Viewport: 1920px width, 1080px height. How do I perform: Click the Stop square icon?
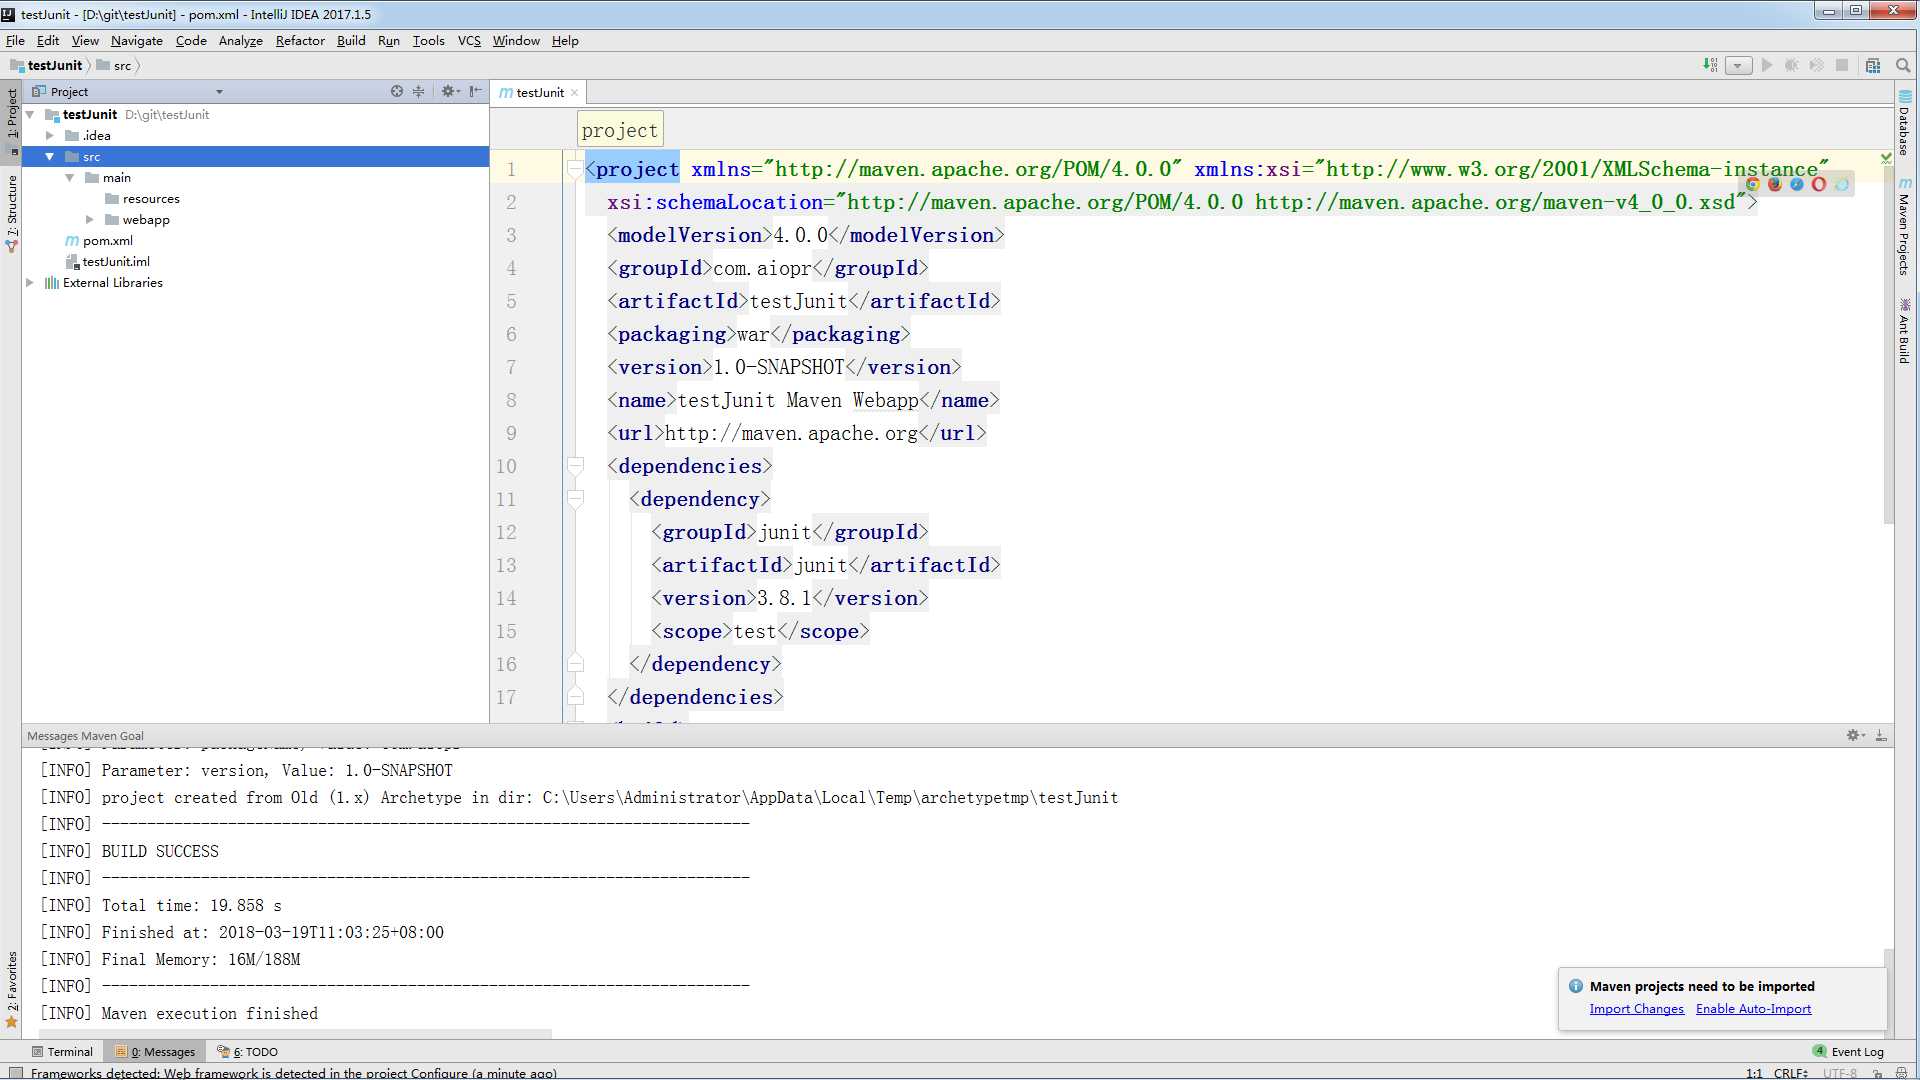click(x=1842, y=65)
